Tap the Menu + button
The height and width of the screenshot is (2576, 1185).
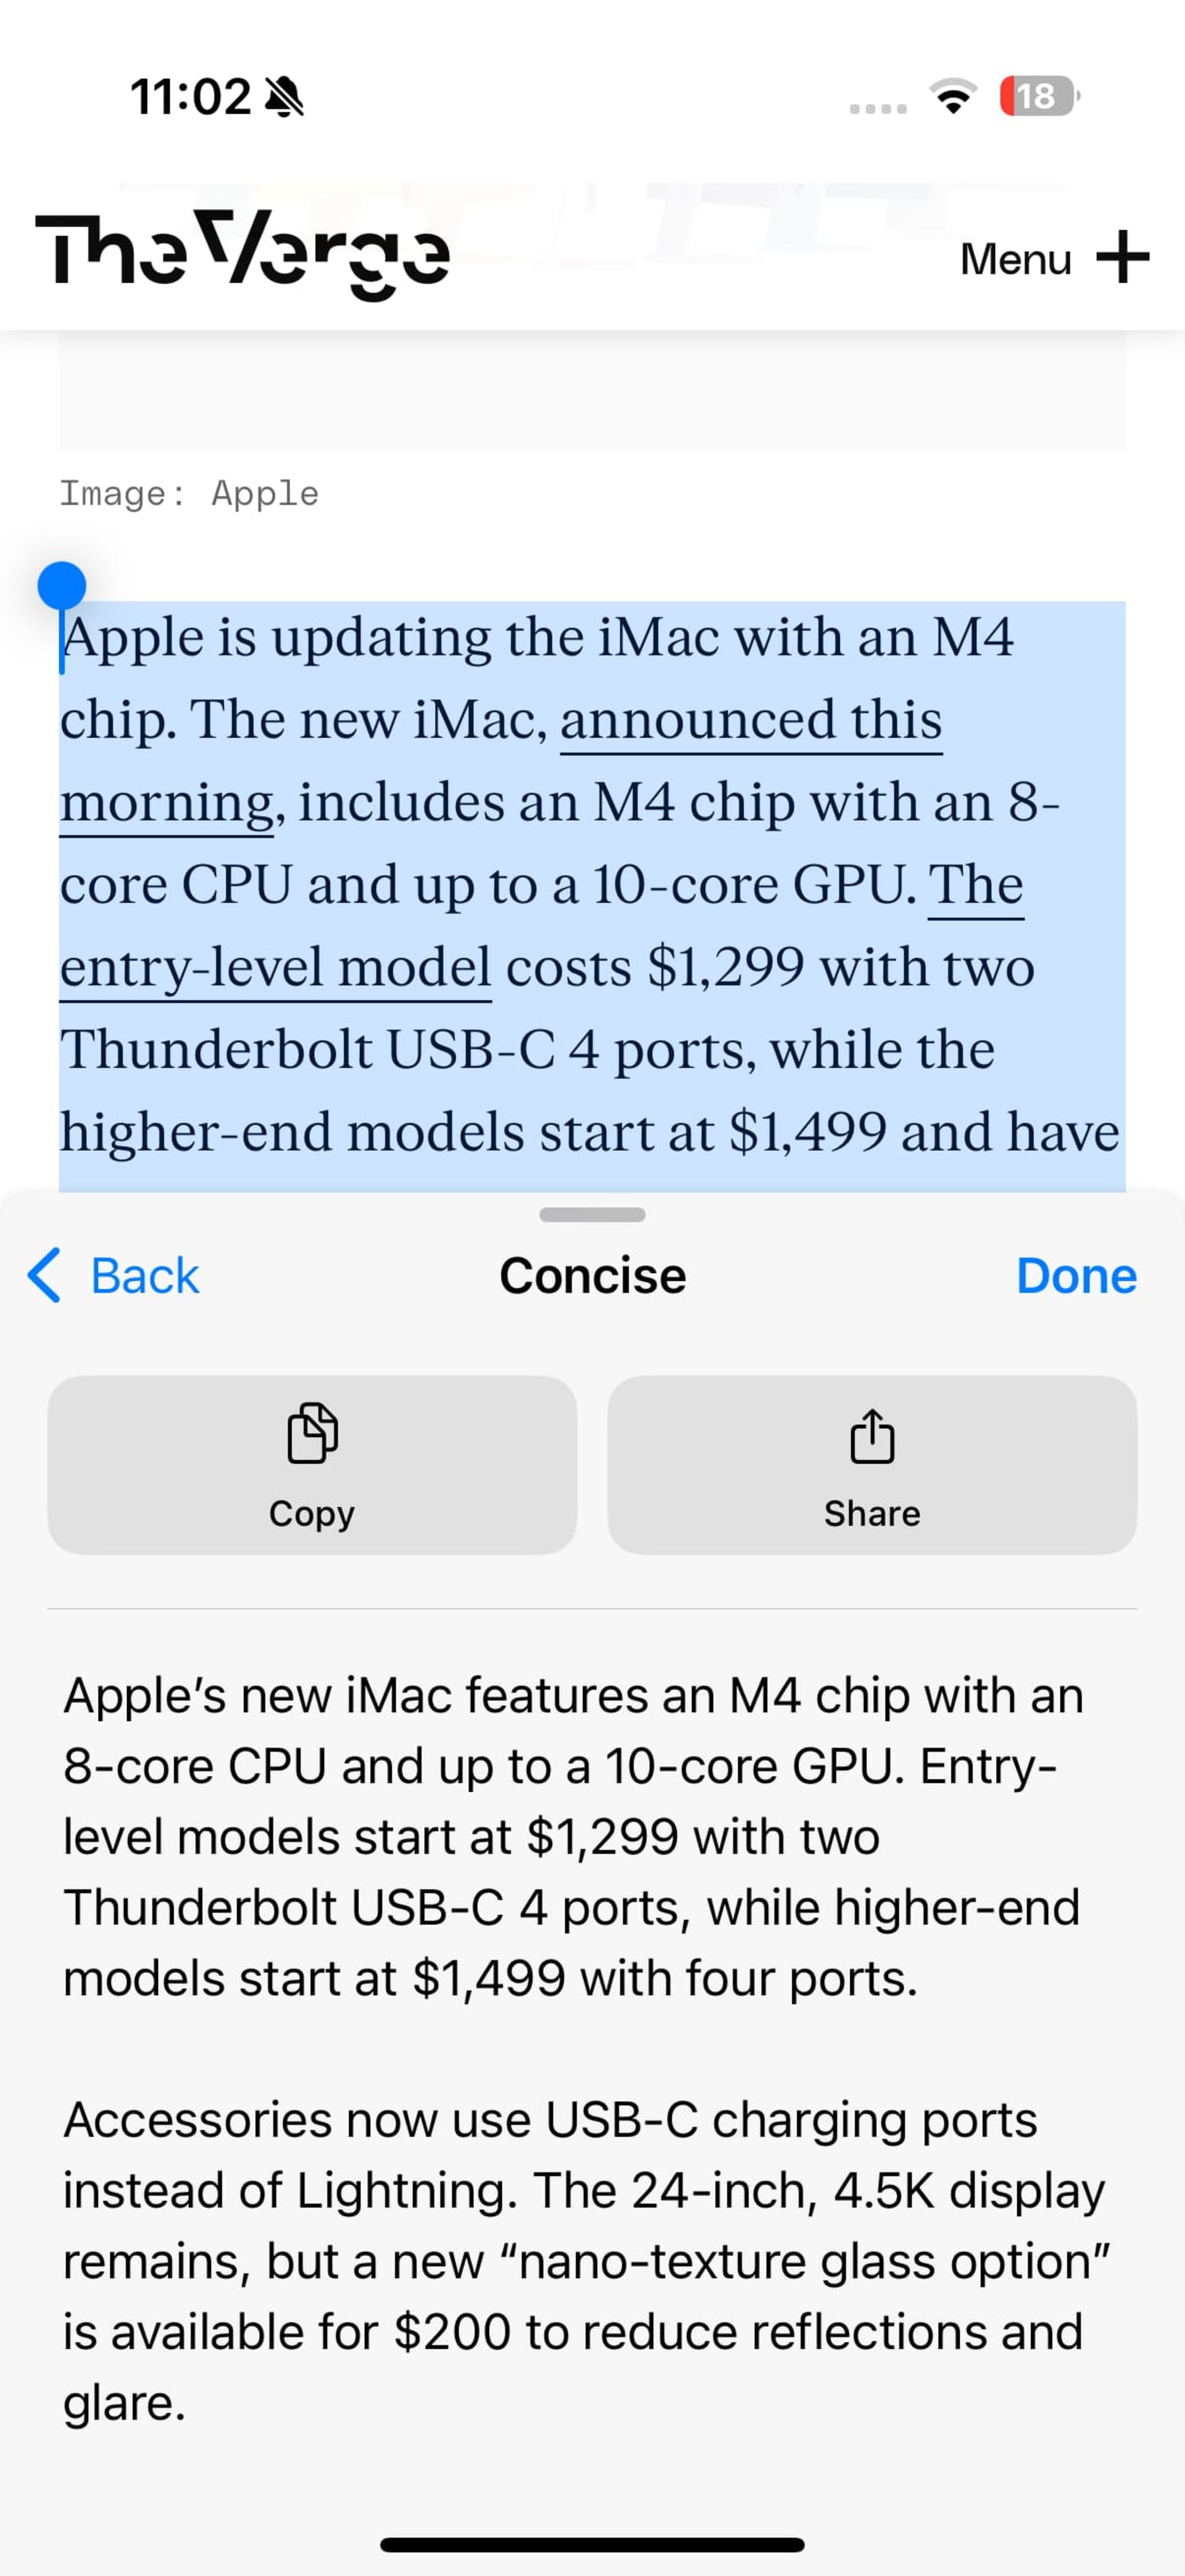1047,258
